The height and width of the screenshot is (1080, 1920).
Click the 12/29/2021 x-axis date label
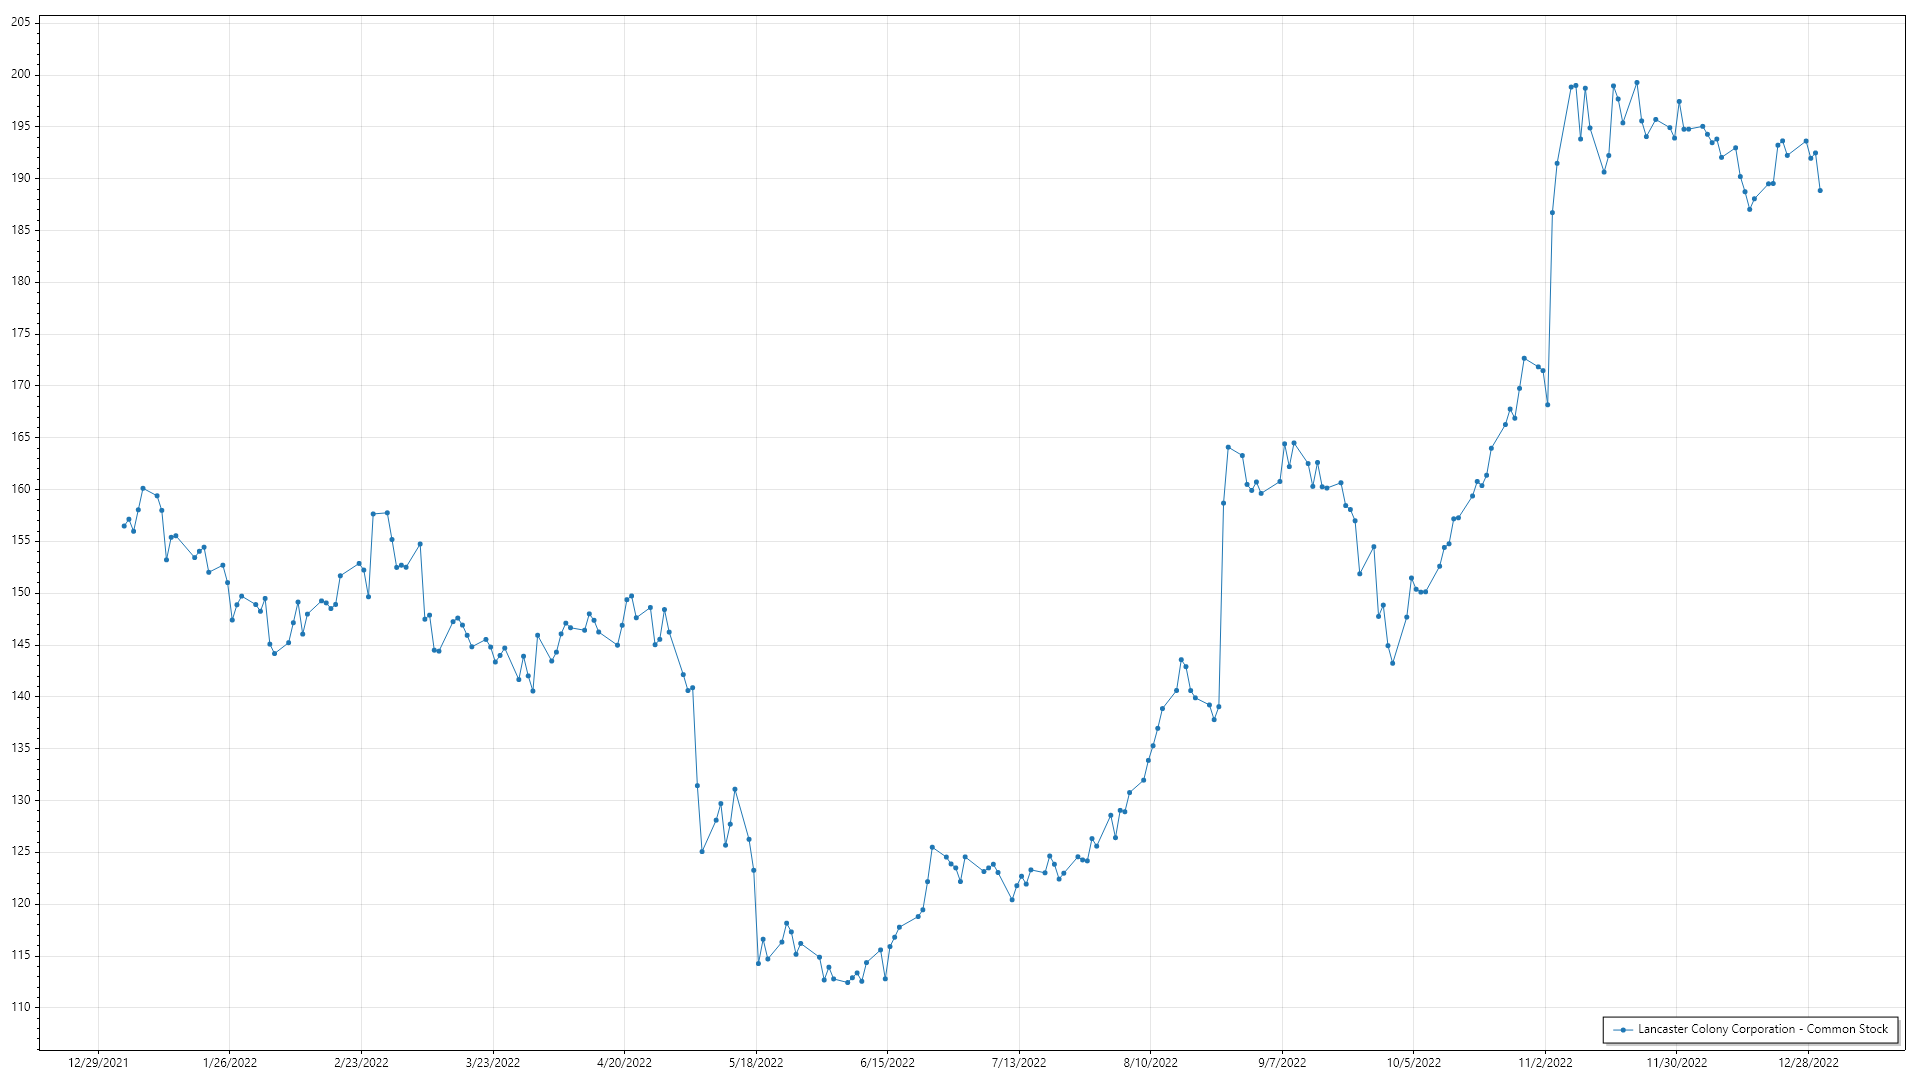pos(98,1063)
